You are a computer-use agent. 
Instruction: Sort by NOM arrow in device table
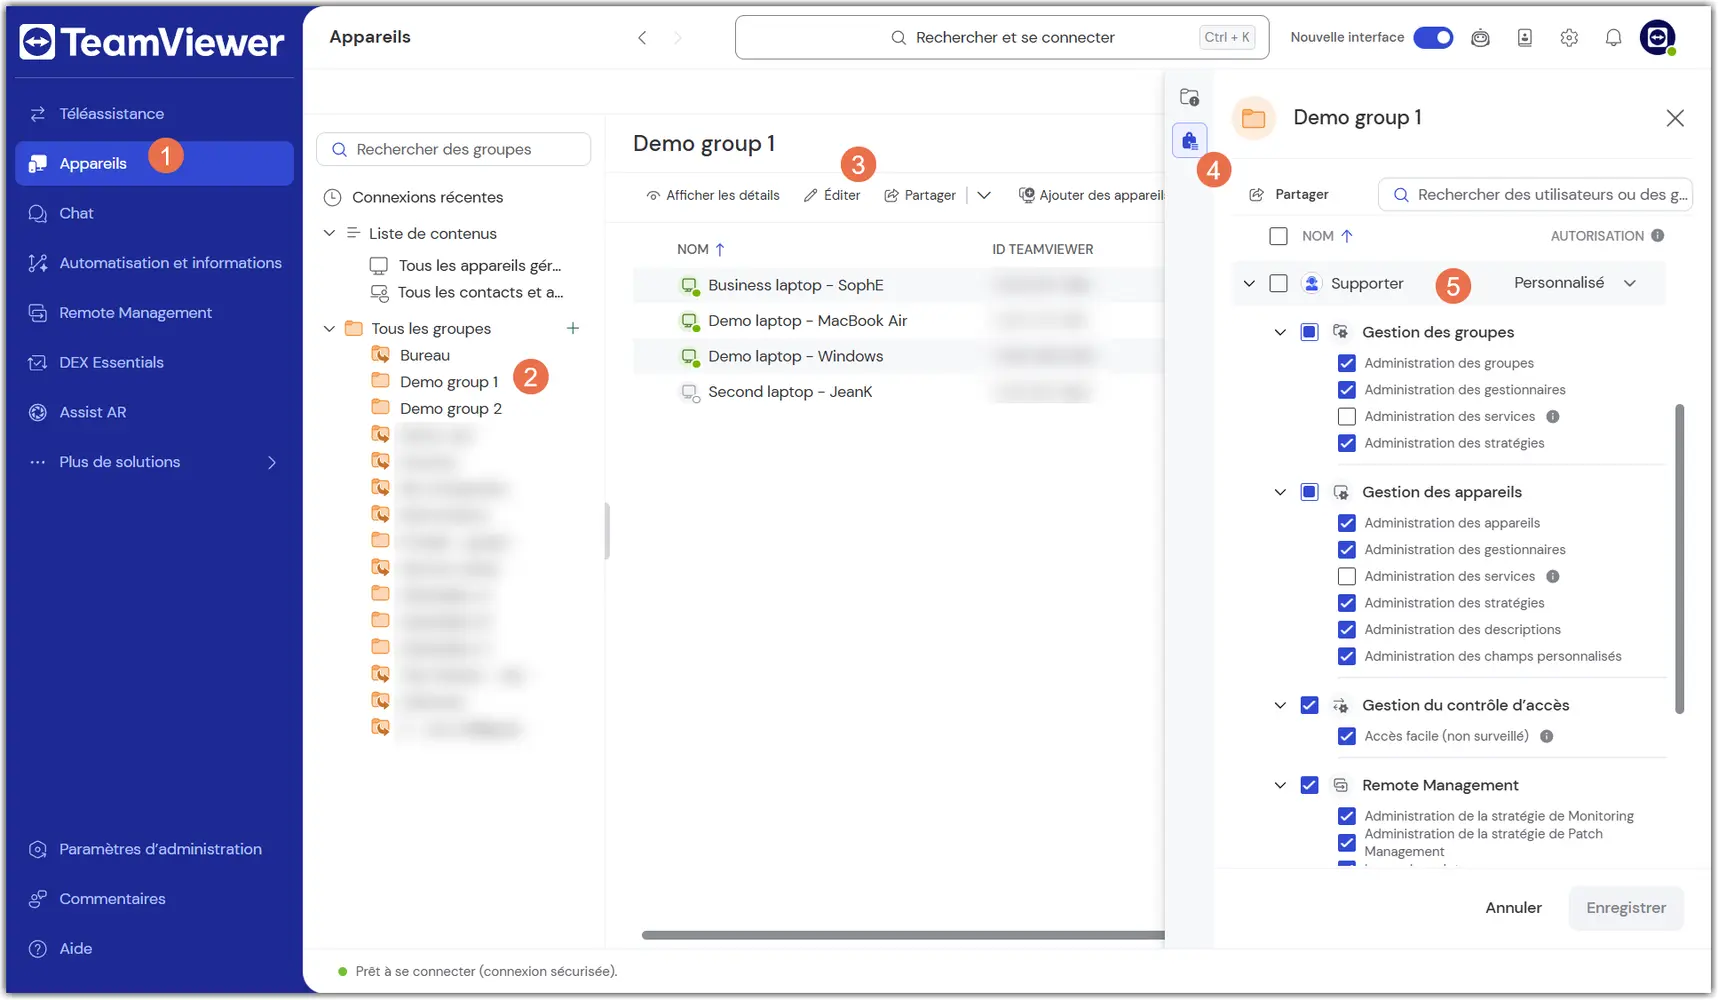[x=720, y=250]
